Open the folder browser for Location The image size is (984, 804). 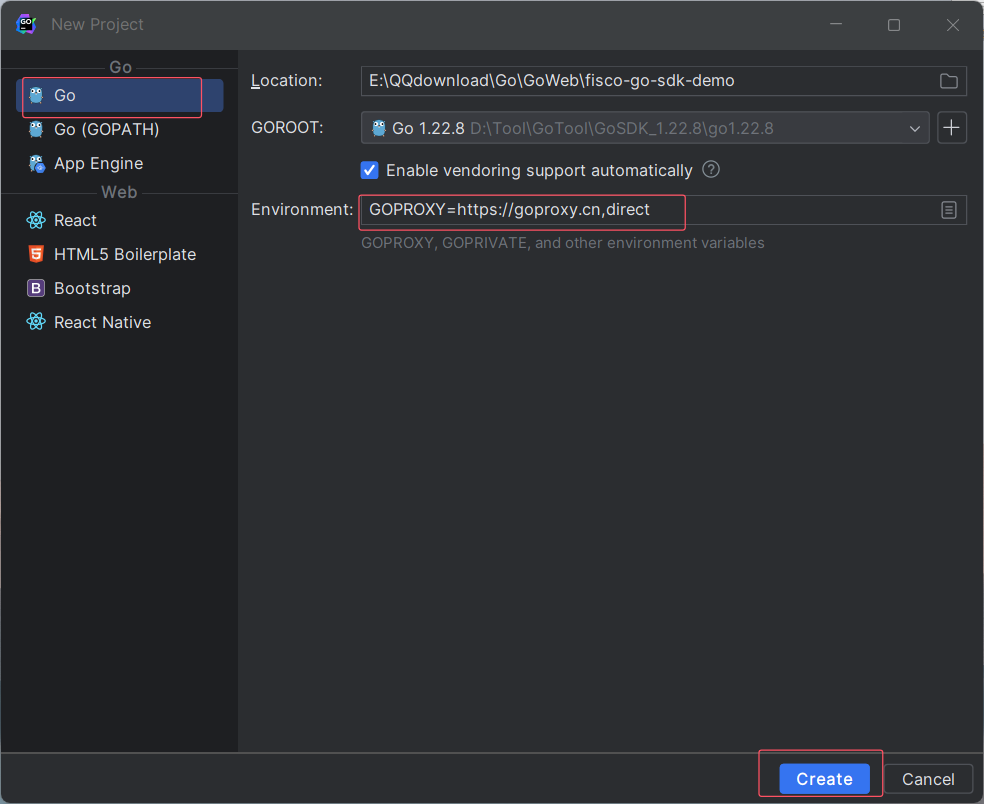[x=948, y=81]
